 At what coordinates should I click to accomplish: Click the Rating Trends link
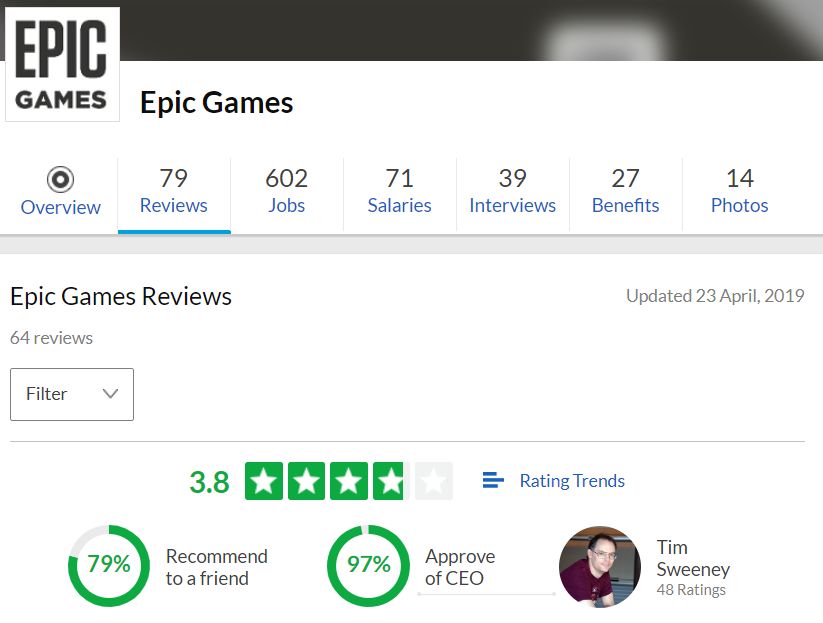572,481
